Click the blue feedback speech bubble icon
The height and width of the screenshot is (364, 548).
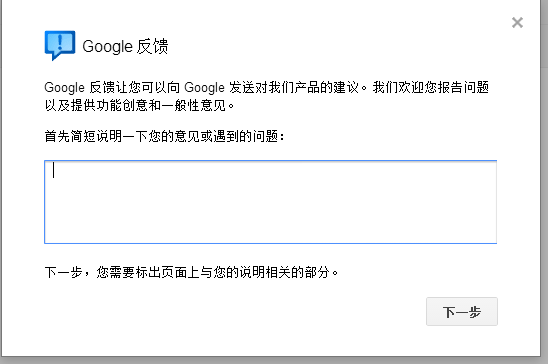click(60, 45)
